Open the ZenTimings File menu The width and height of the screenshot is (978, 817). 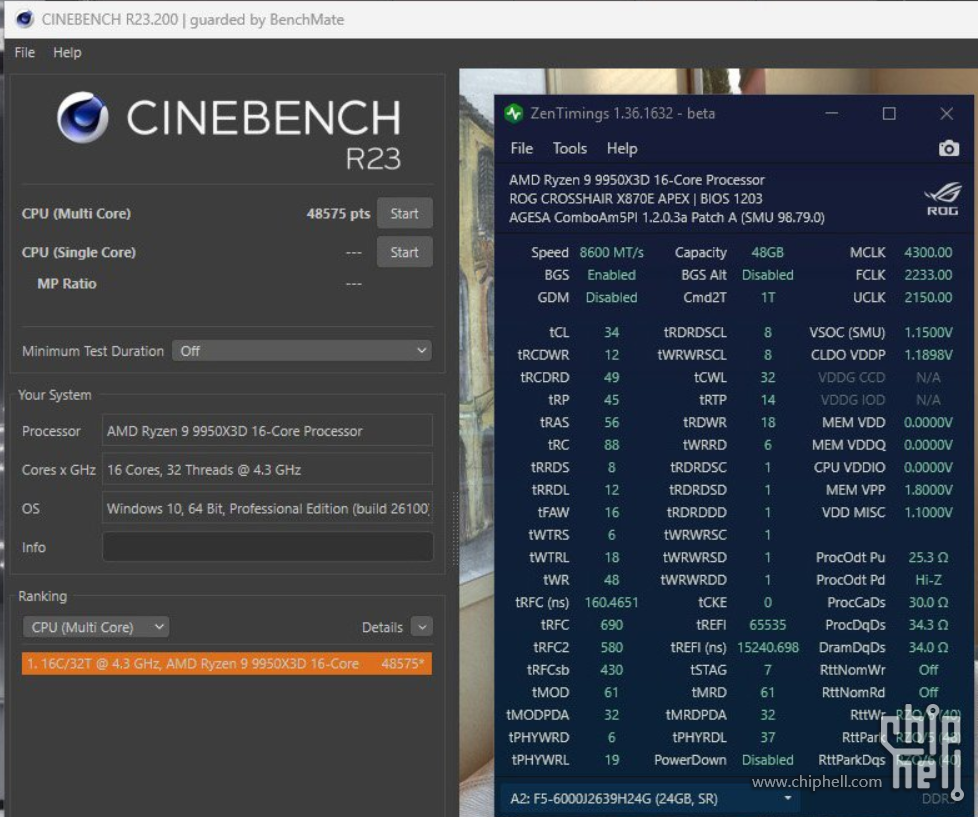coord(521,148)
